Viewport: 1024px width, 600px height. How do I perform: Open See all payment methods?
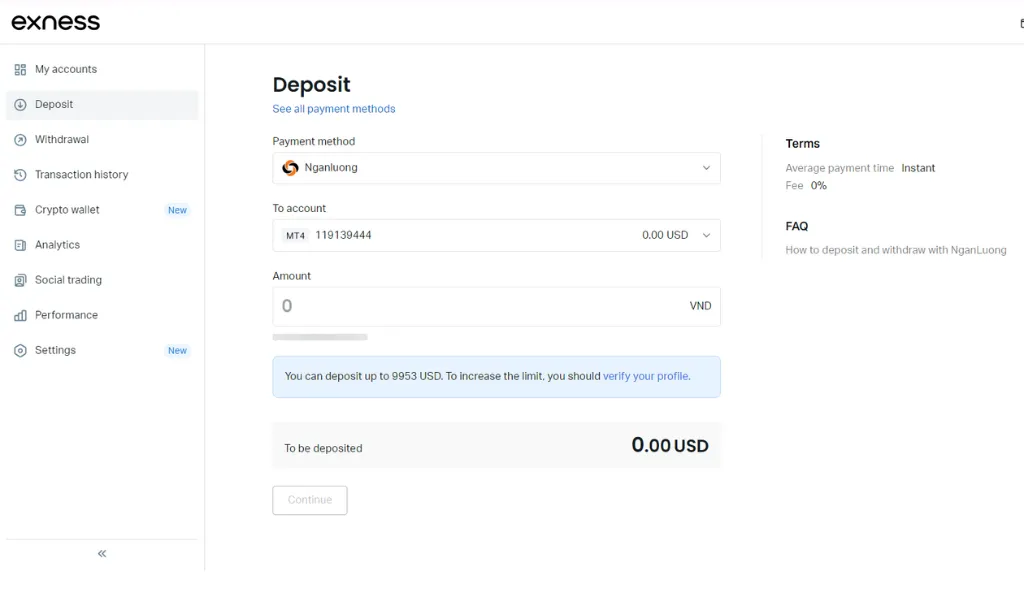point(334,109)
